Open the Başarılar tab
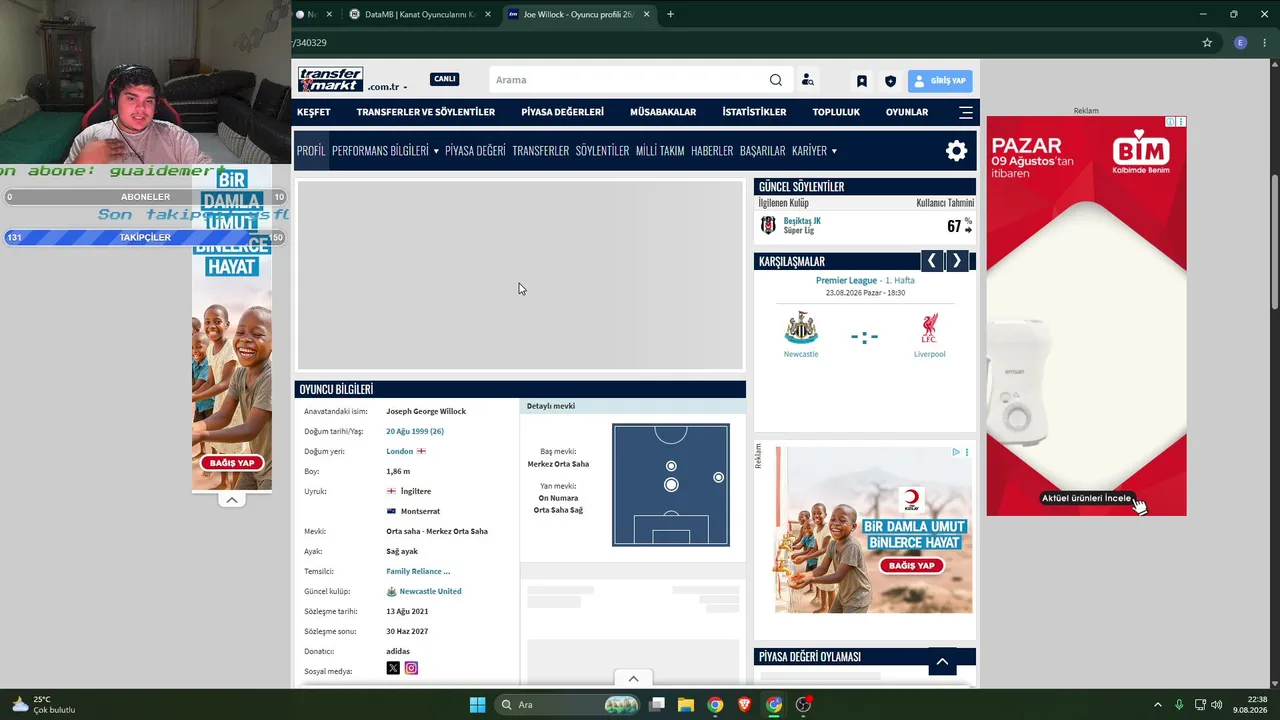Screen dimensions: 1280x720 [762, 151]
